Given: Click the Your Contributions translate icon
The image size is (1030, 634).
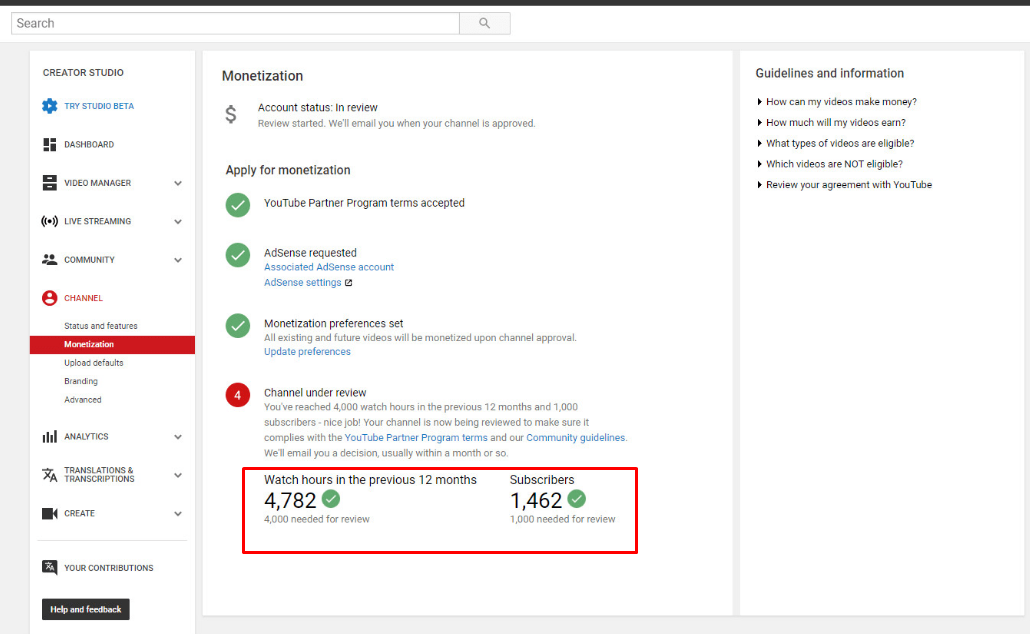Looking at the screenshot, I should [x=50, y=568].
